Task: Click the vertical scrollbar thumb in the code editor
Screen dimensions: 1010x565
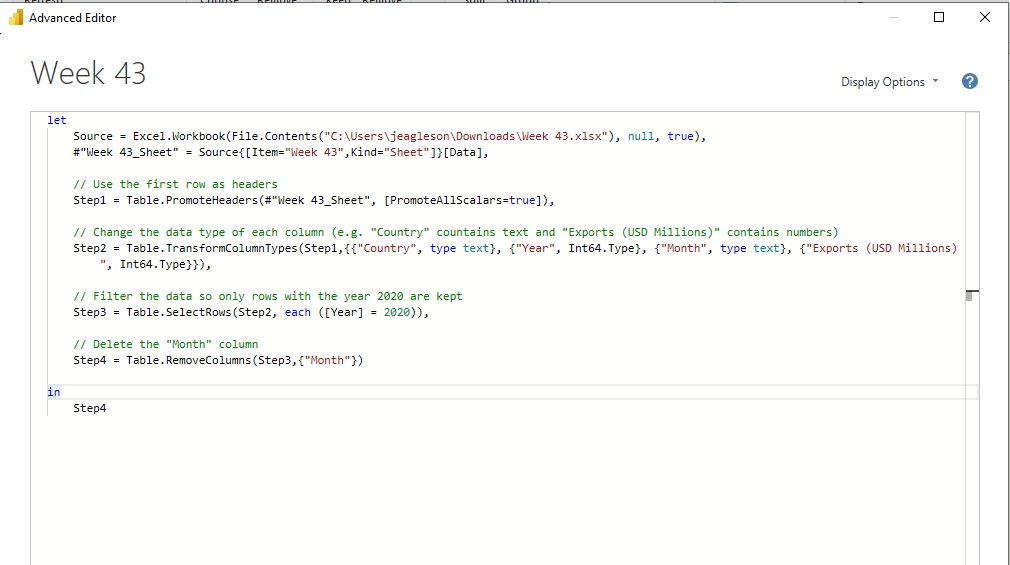Action: pos(969,296)
